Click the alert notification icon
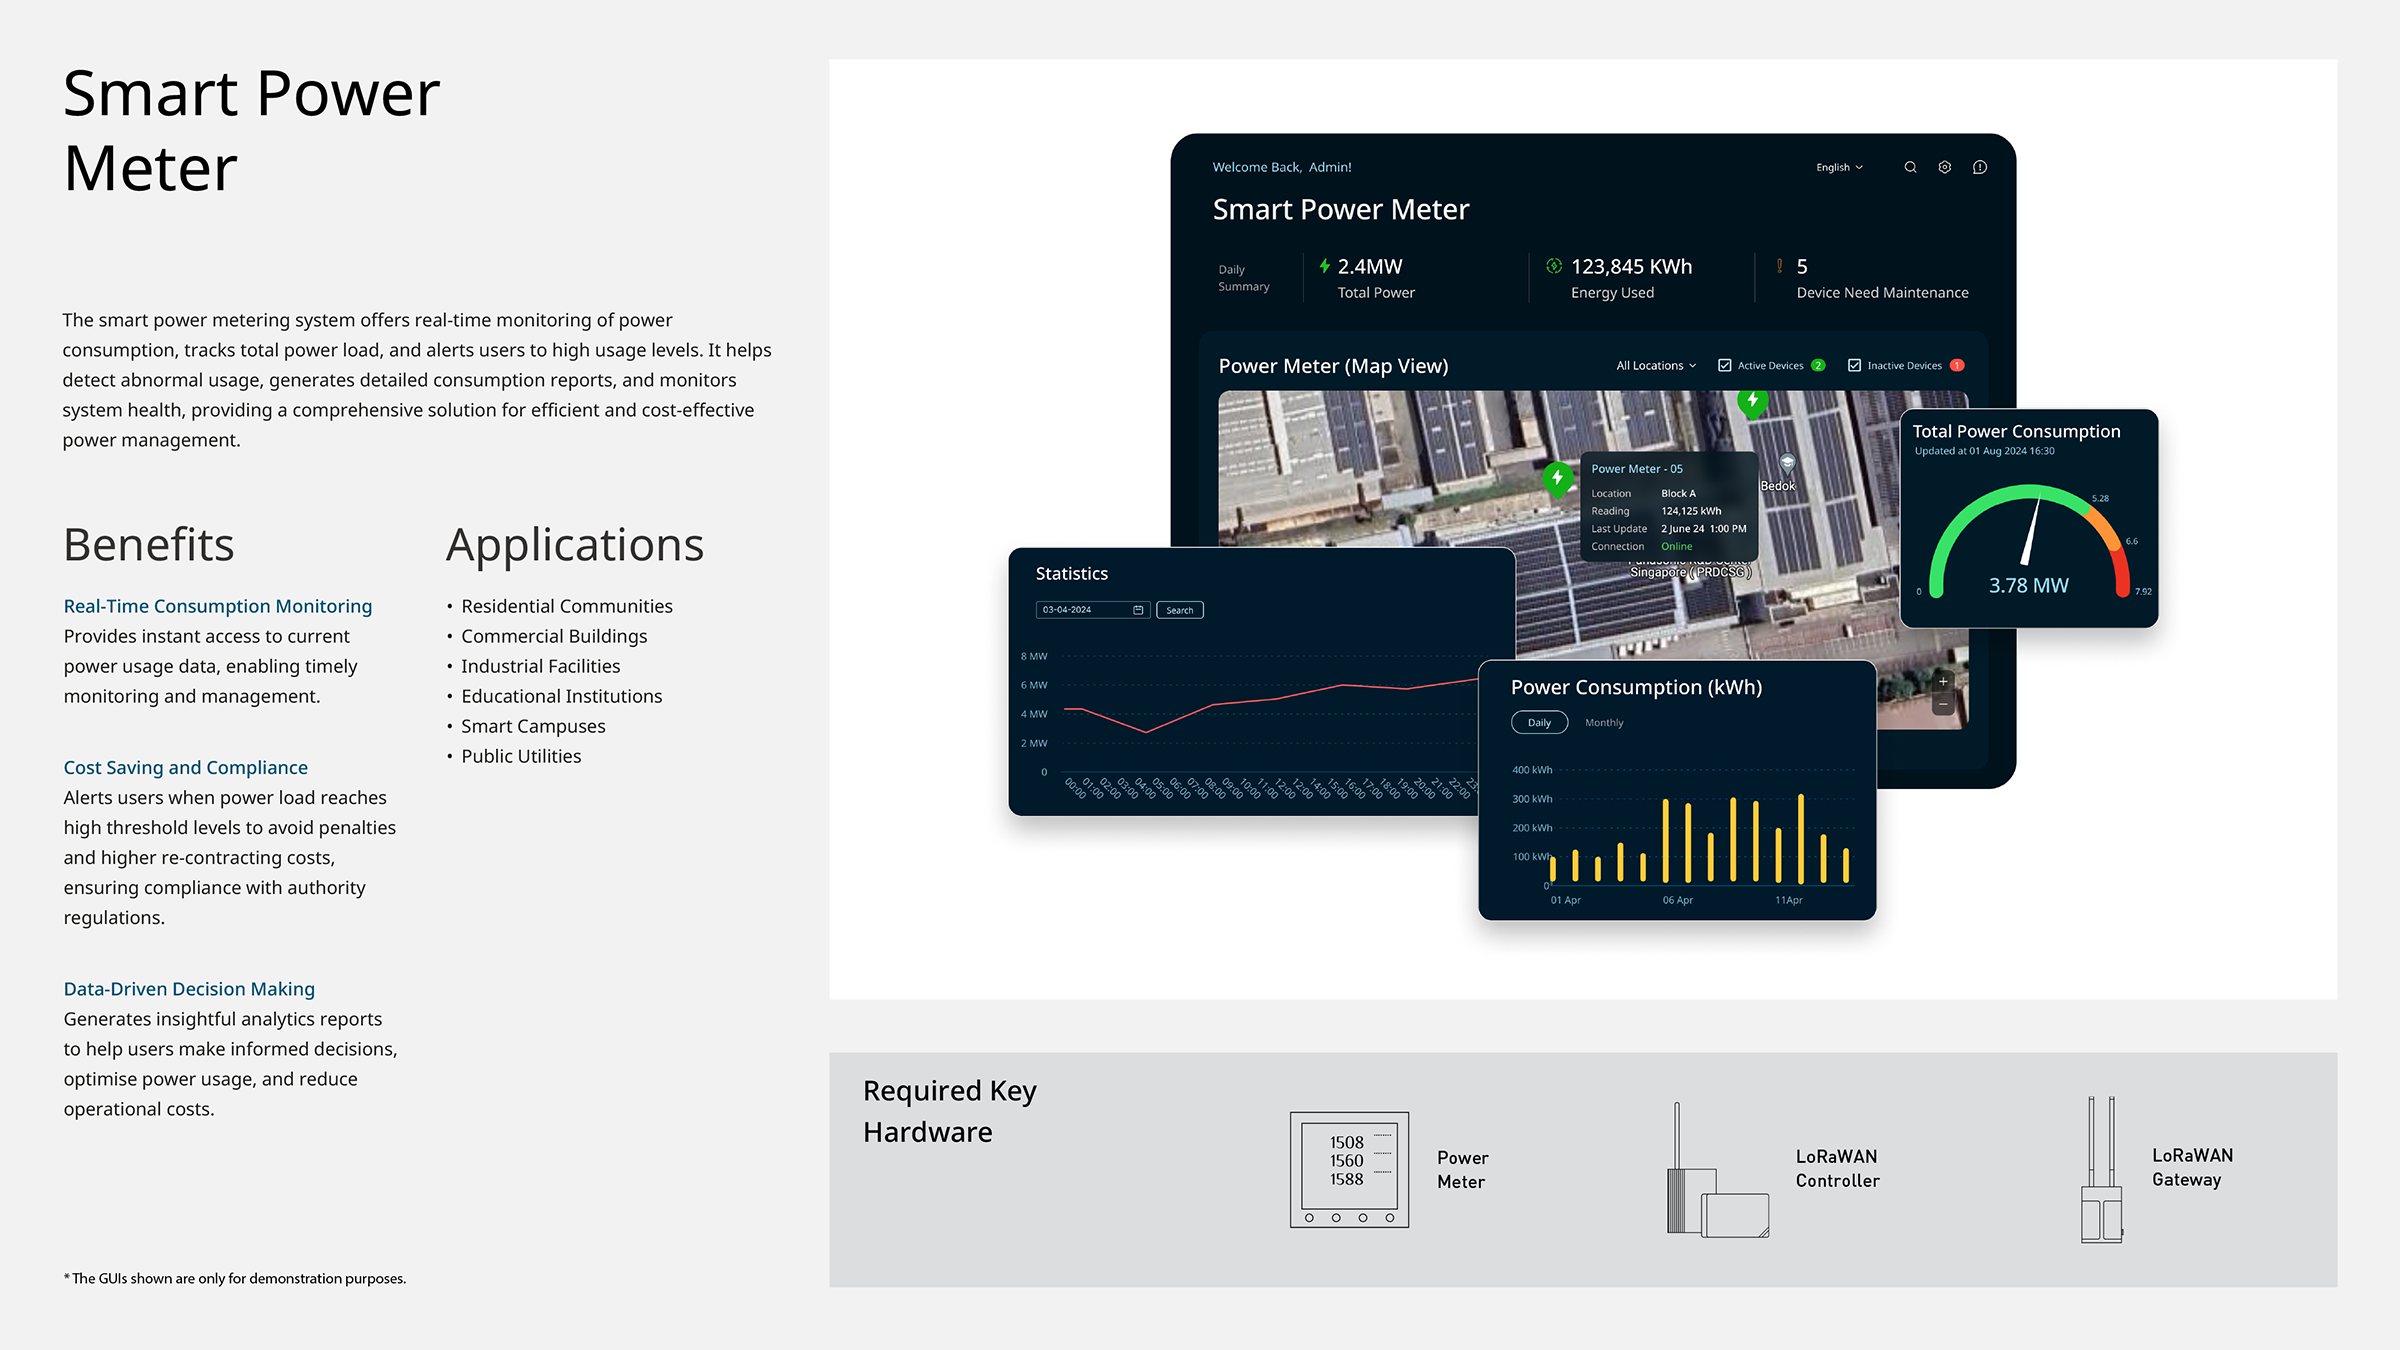2400x1350 pixels. point(1979,167)
